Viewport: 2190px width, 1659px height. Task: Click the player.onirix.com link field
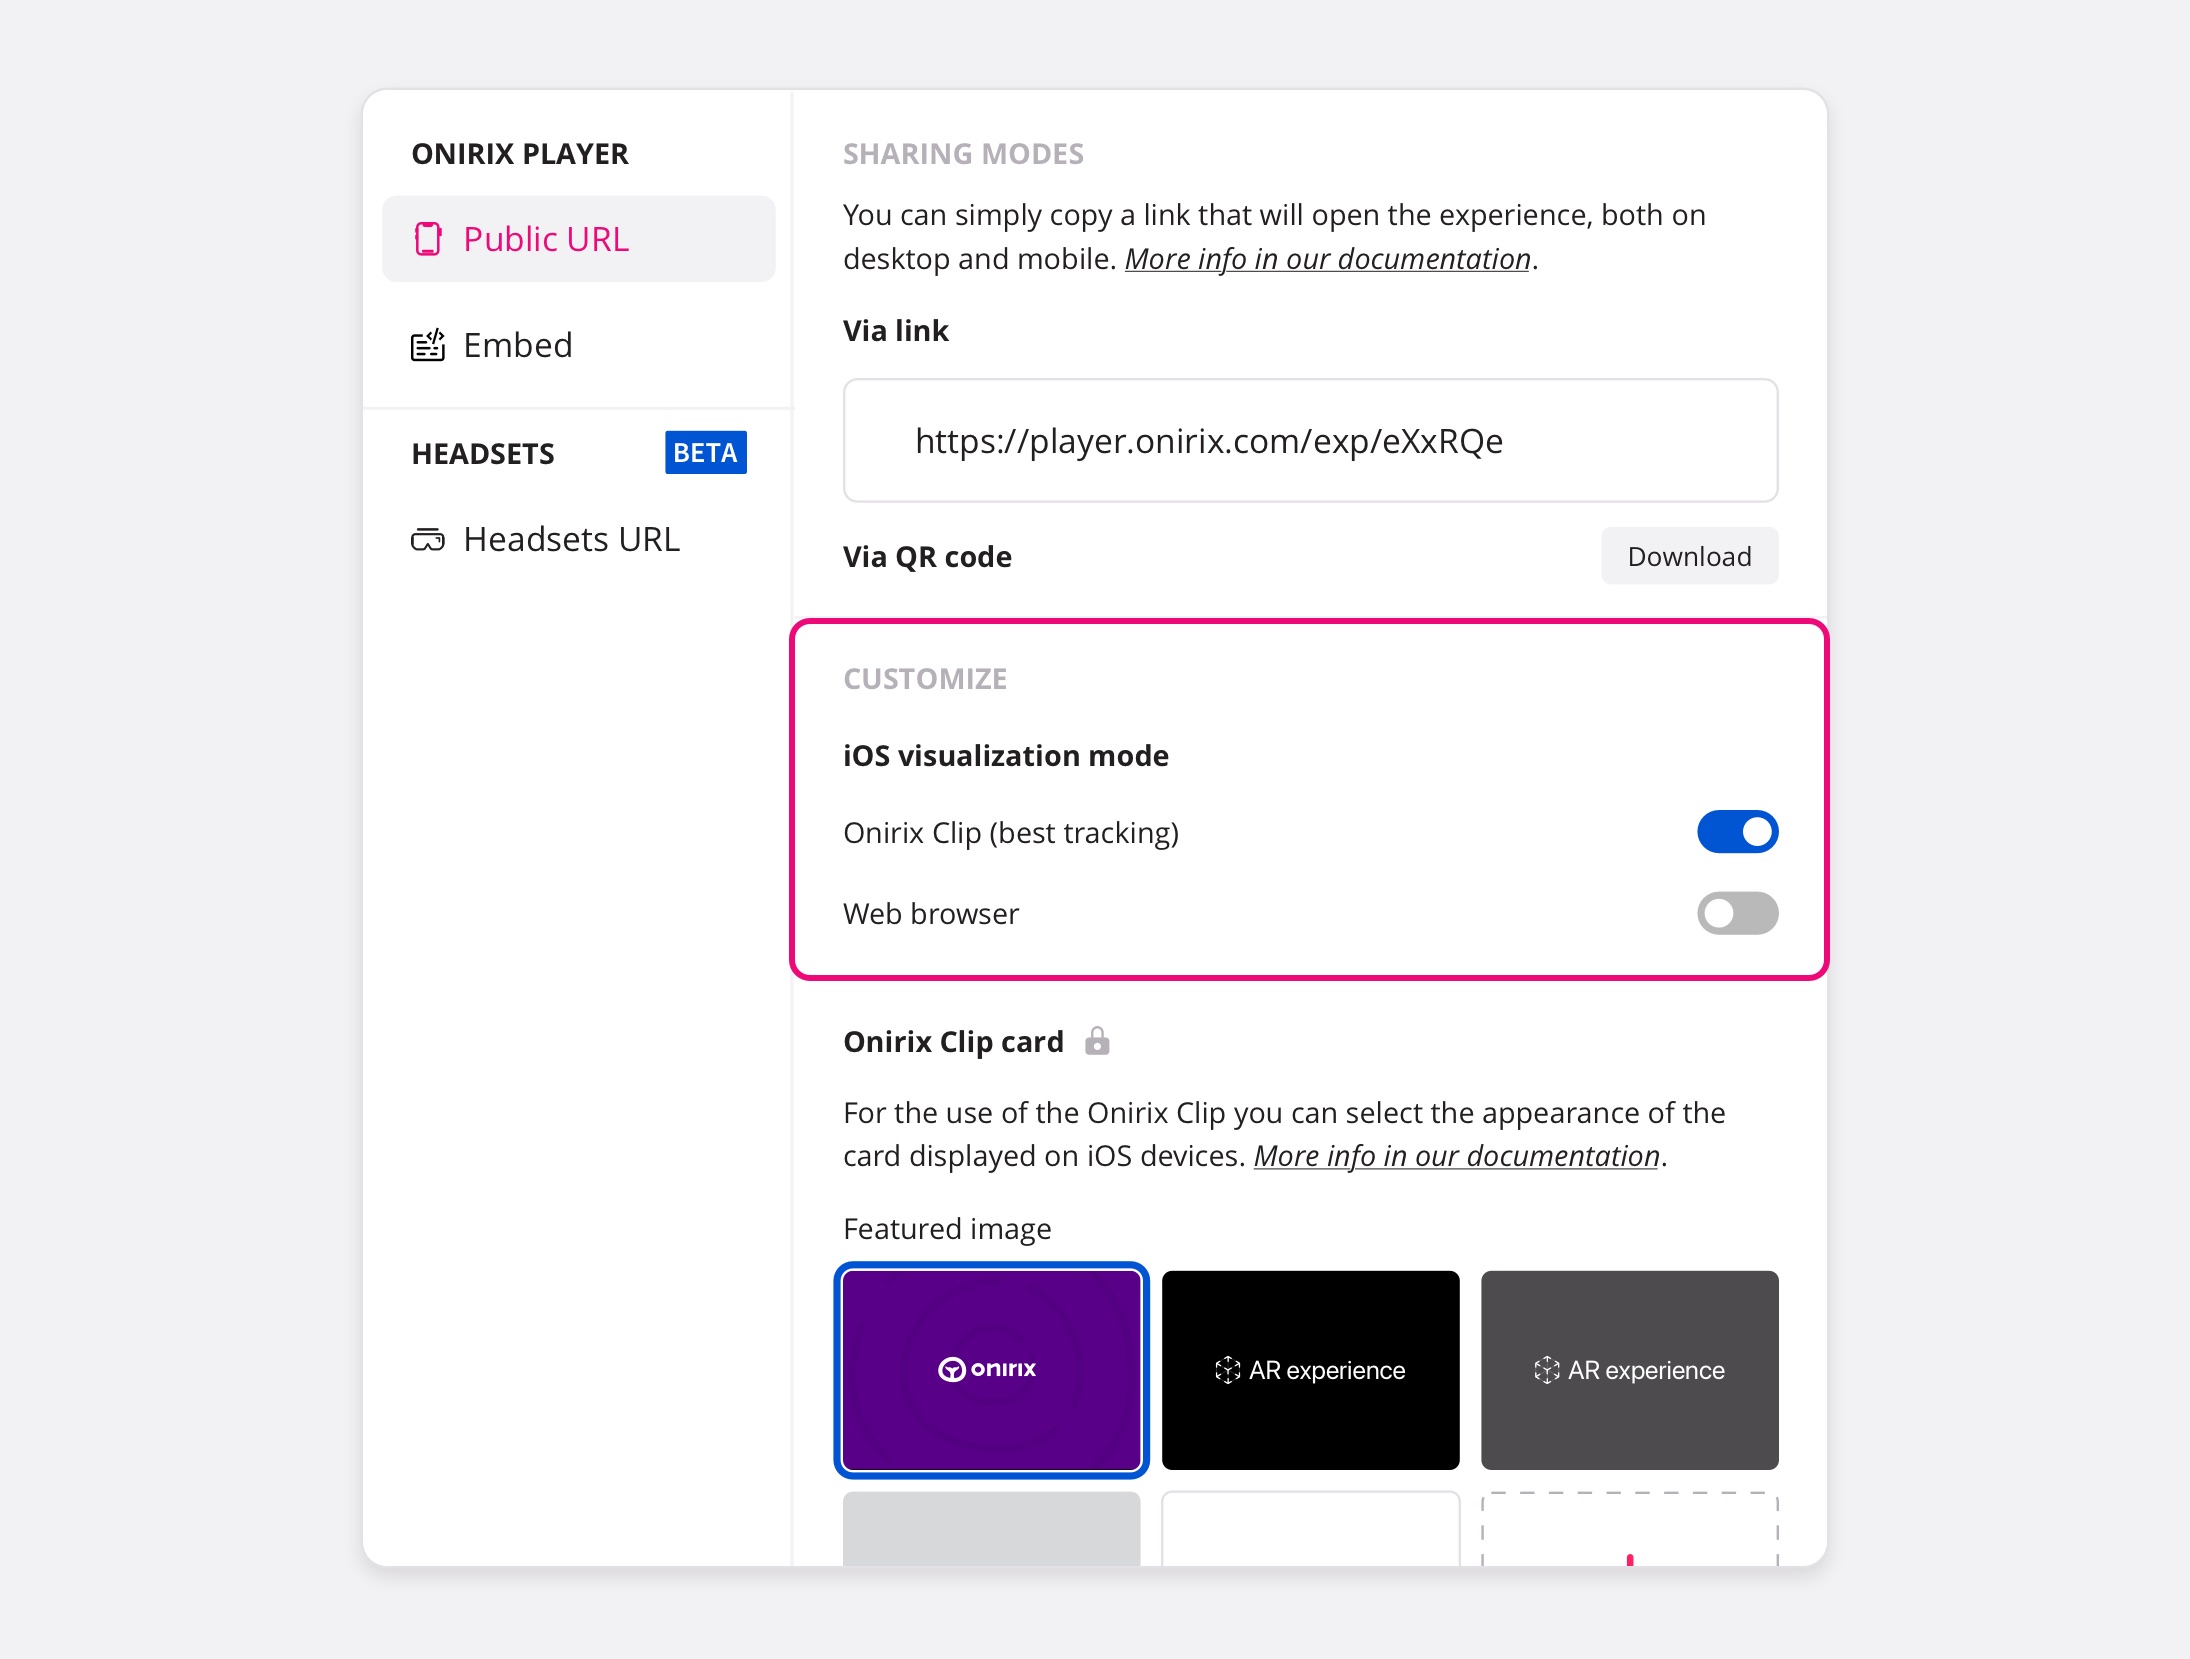click(x=1310, y=440)
